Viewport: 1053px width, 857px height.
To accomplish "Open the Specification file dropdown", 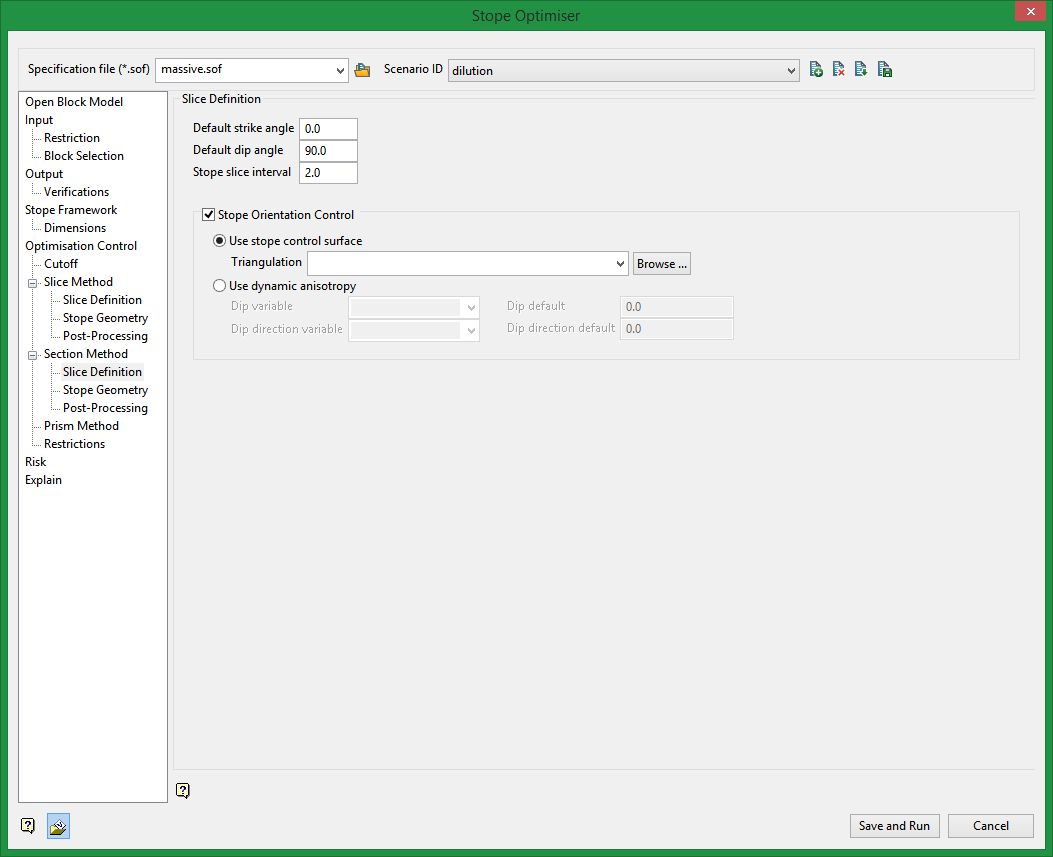I will pos(341,70).
